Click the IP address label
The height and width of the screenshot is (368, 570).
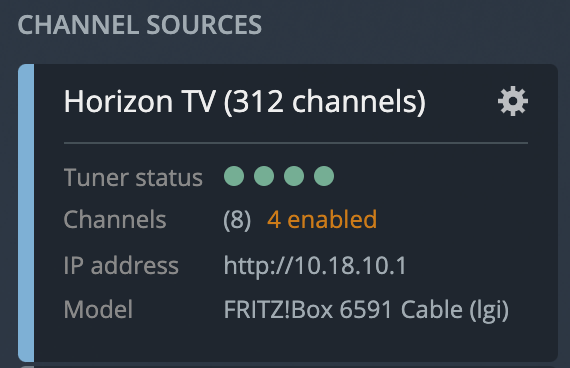(x=121, y=265)
